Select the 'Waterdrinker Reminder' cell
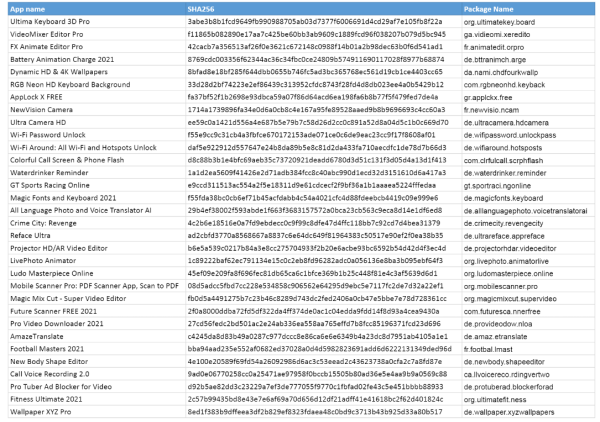 tap(96, 173)
